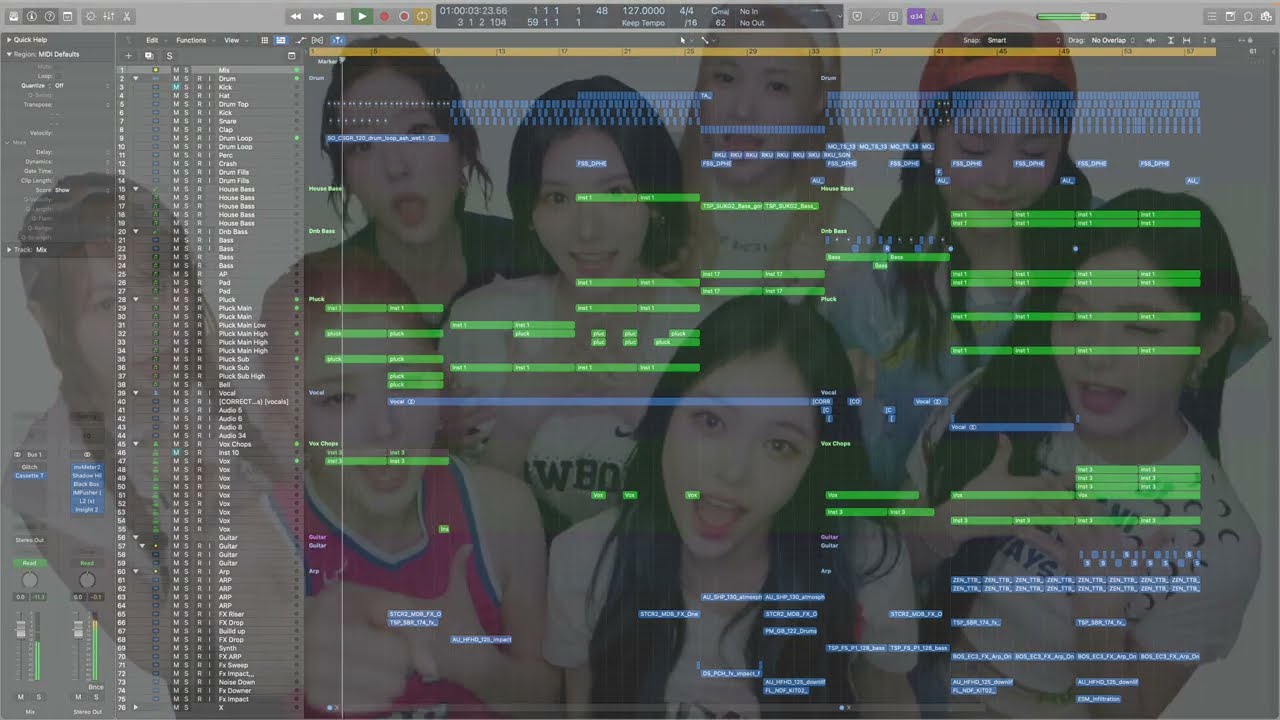Toggle the Flex show/hide icon
Viewport: 1280px width, 720px height.
click(x=318, y=40)
